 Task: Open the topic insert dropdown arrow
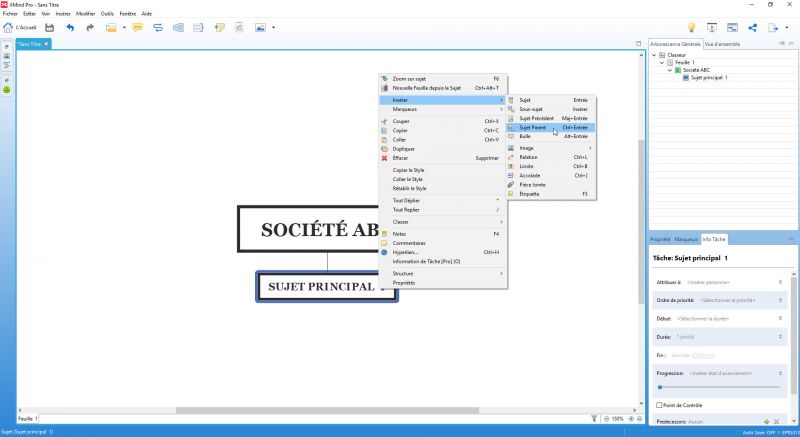124,28
